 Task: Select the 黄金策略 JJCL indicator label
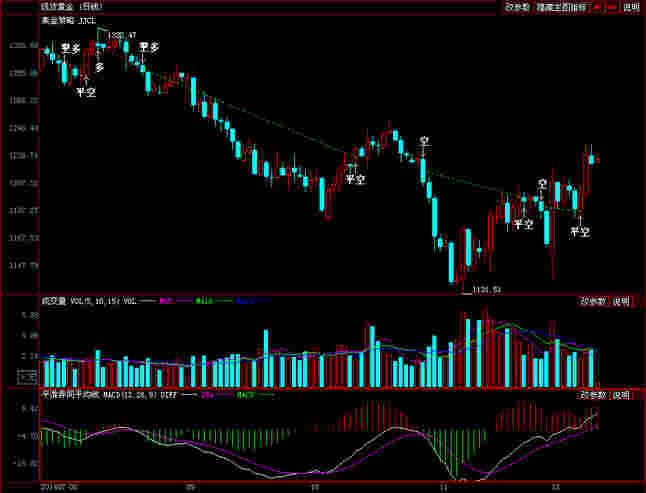pyautogui.click(x=68, y=20)
